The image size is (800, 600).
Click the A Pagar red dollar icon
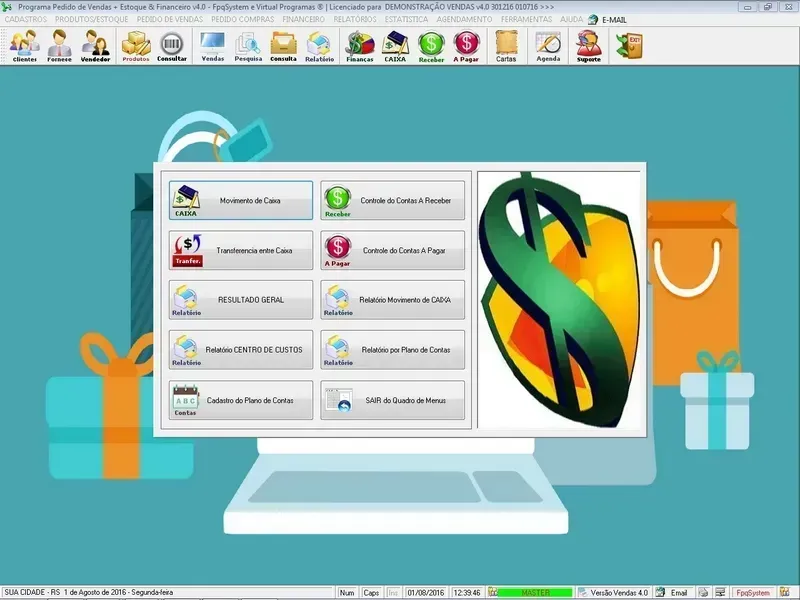click(x=466, y=46)
